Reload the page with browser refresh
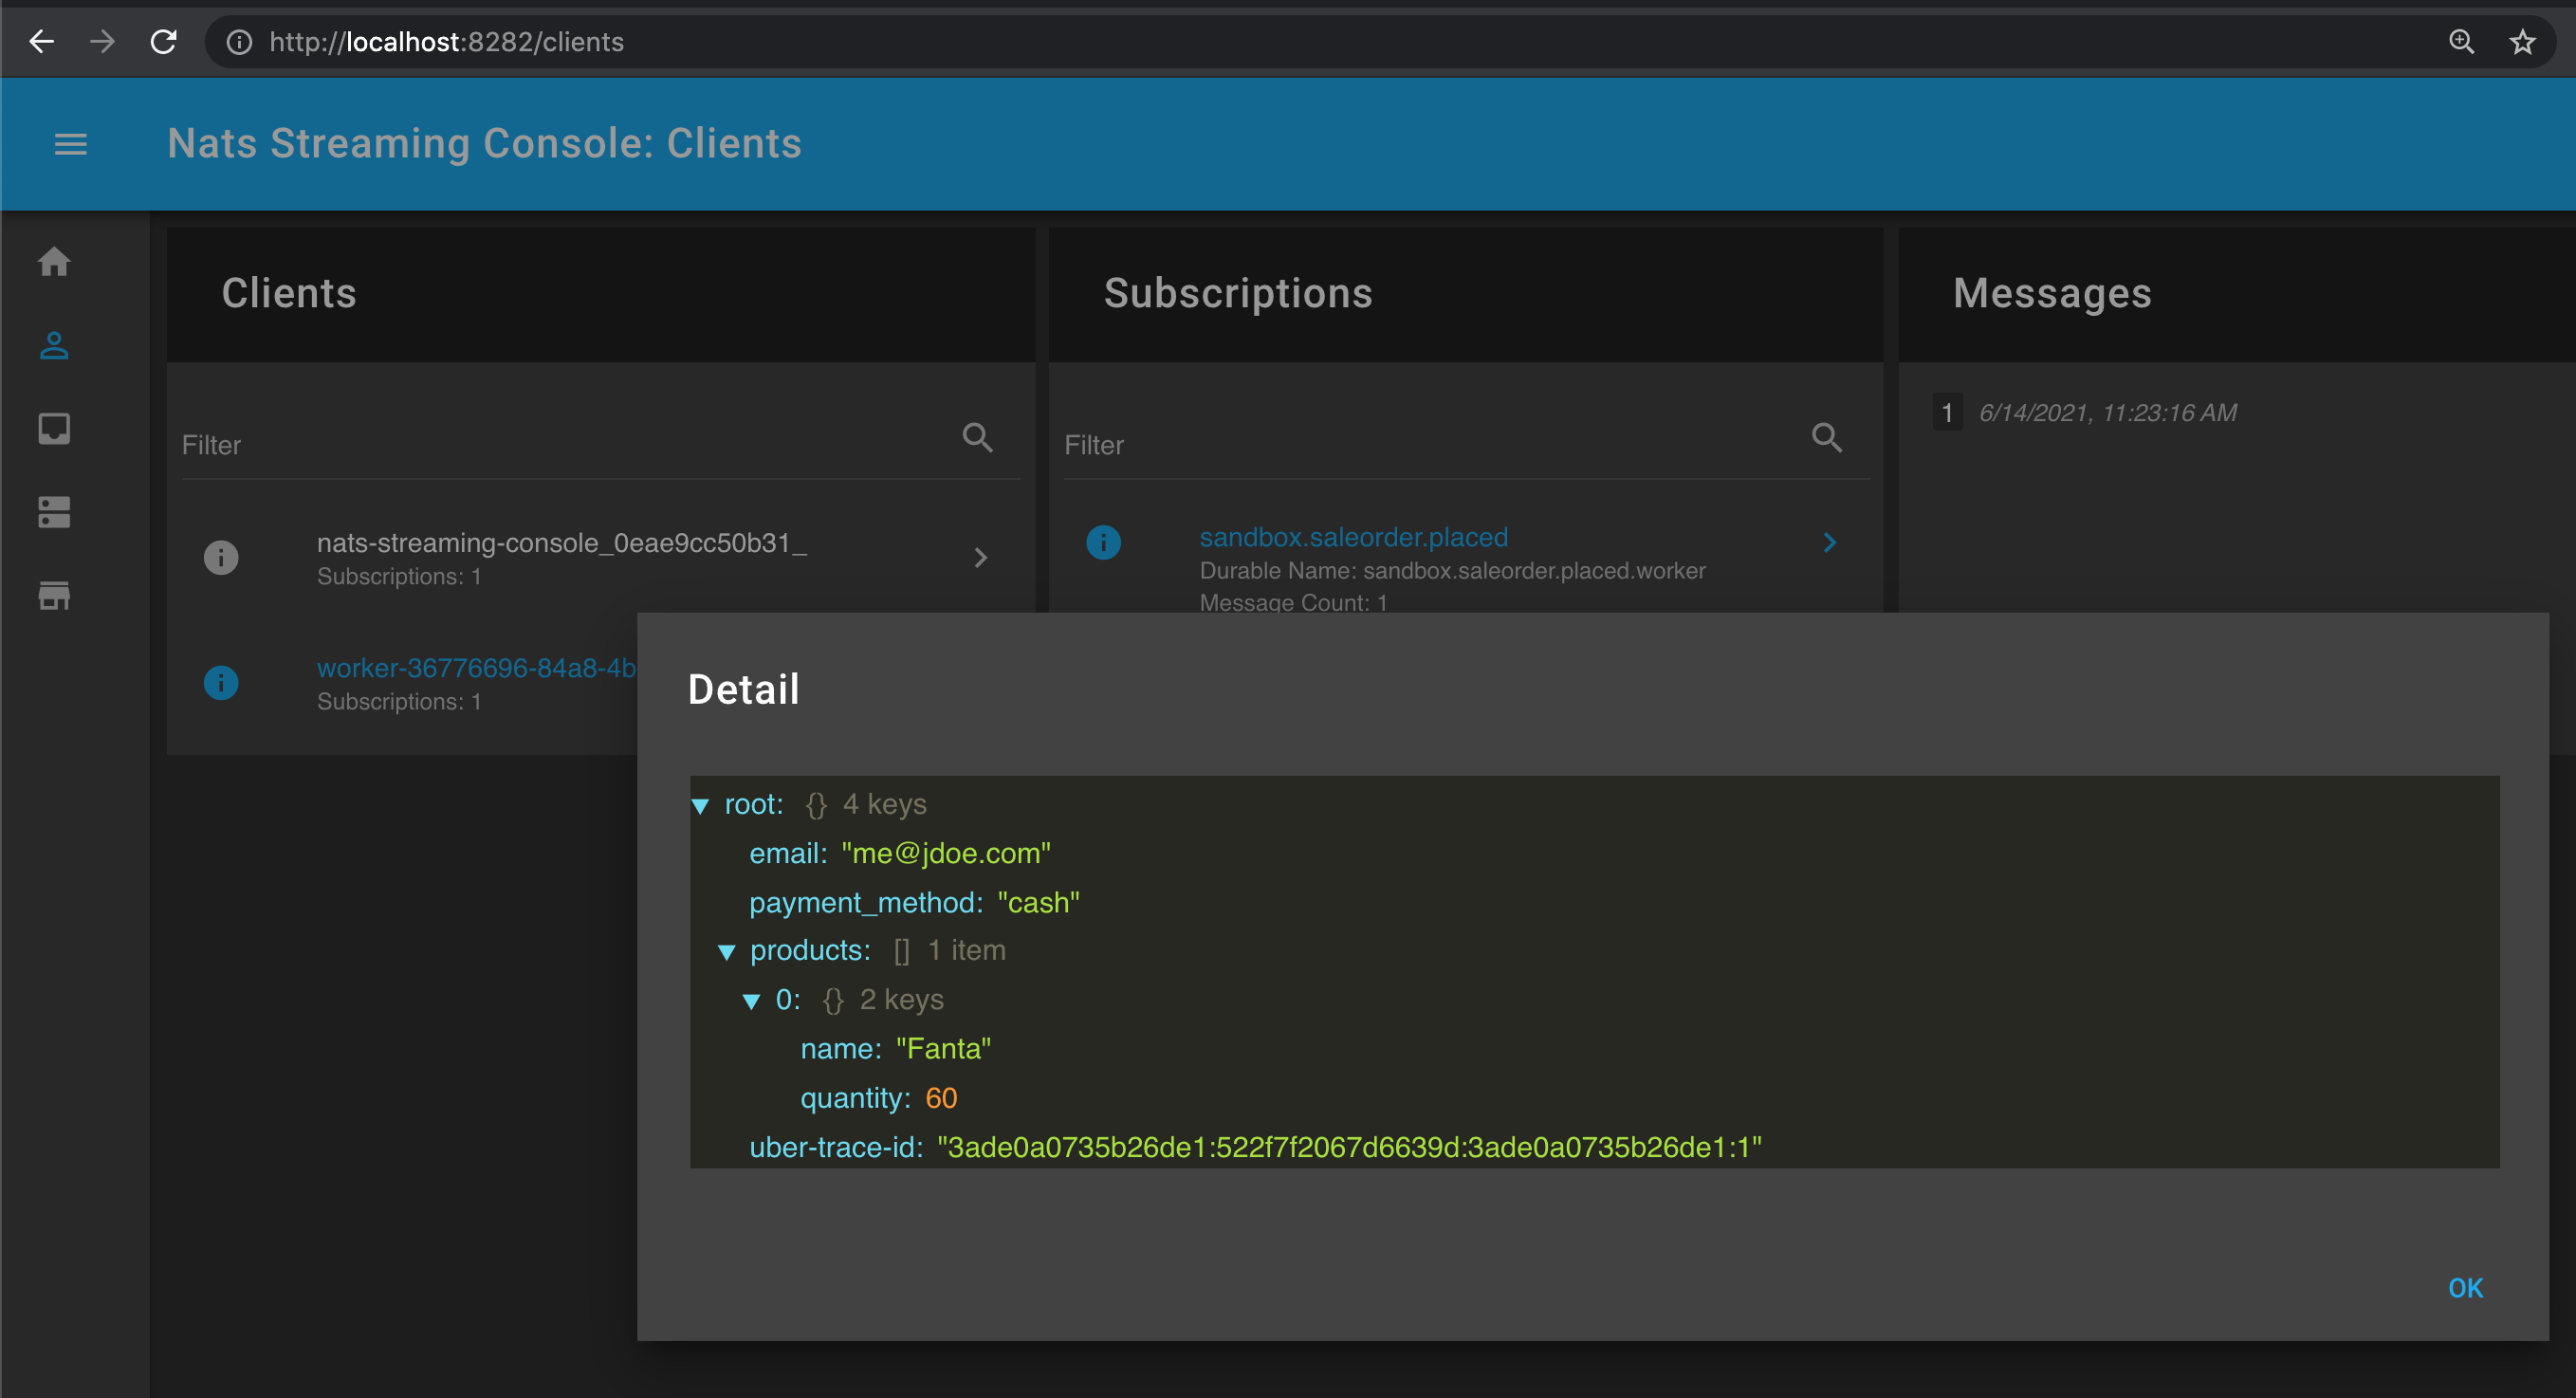2576x1398 pixels. (x=163, y=42)
